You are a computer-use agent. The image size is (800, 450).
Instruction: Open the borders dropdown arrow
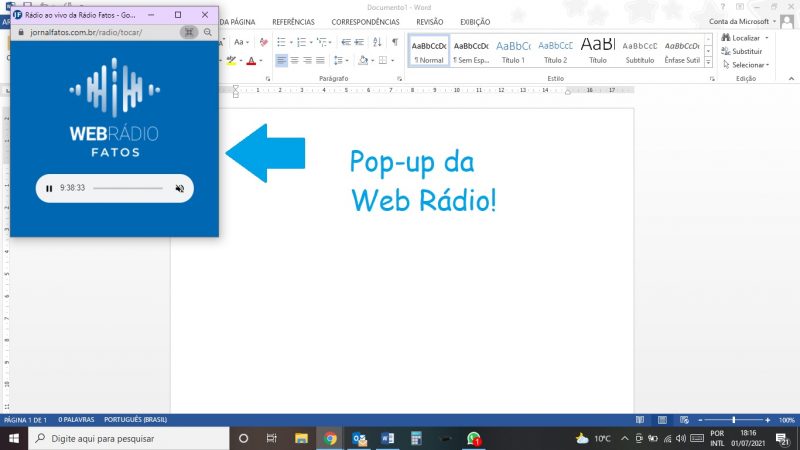point(392,61)
